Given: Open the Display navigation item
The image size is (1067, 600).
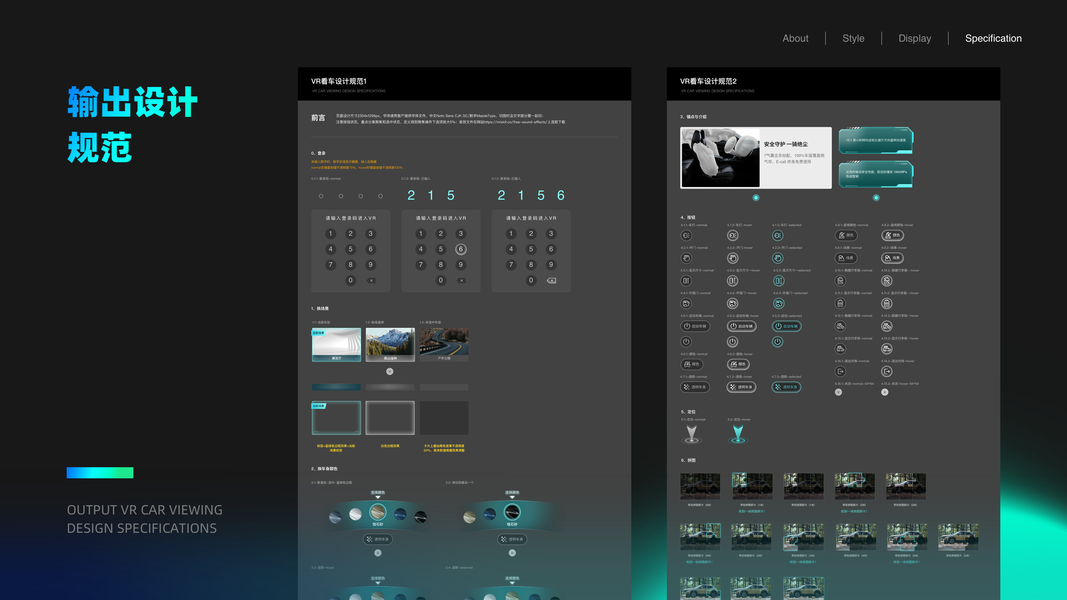Looking at the screenshot, I should point(914,39).
